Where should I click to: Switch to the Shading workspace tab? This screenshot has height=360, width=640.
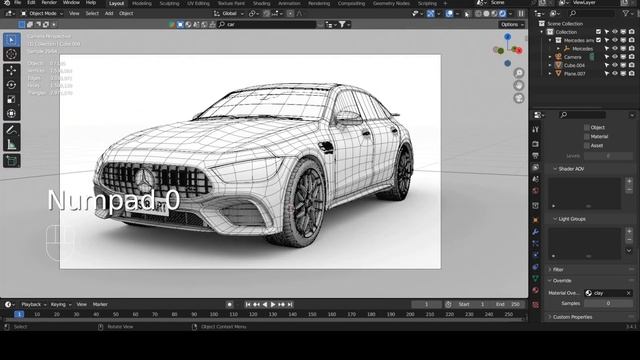coord(261,3)
